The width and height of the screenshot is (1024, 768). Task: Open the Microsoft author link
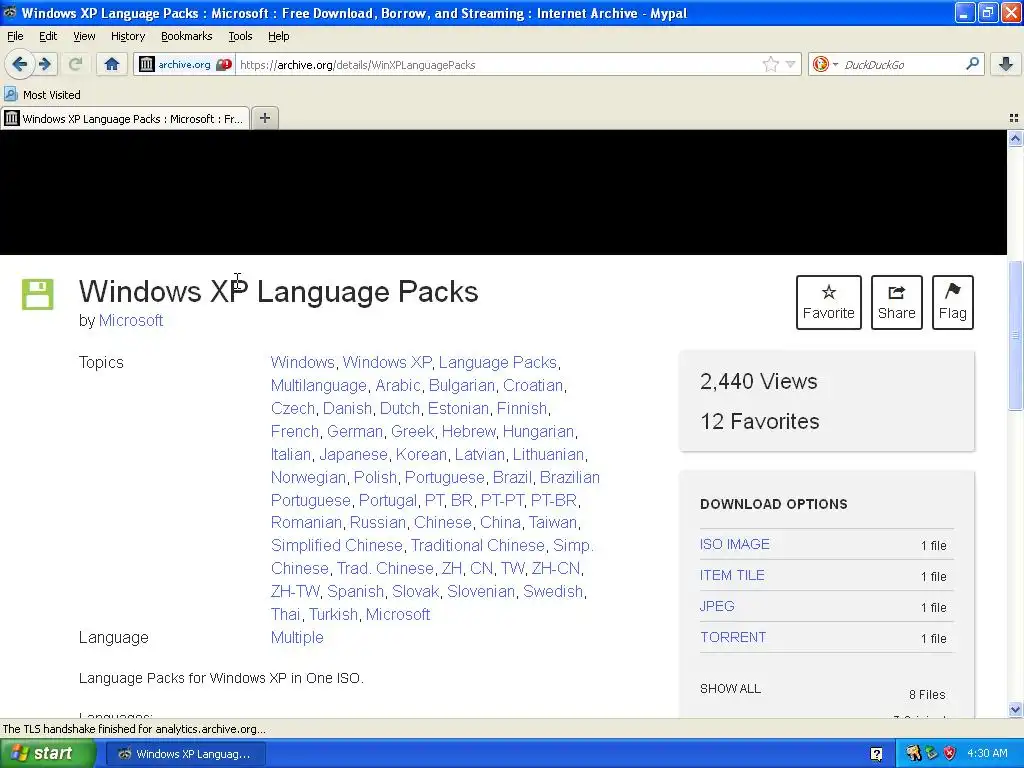click(x=131, y=321)
